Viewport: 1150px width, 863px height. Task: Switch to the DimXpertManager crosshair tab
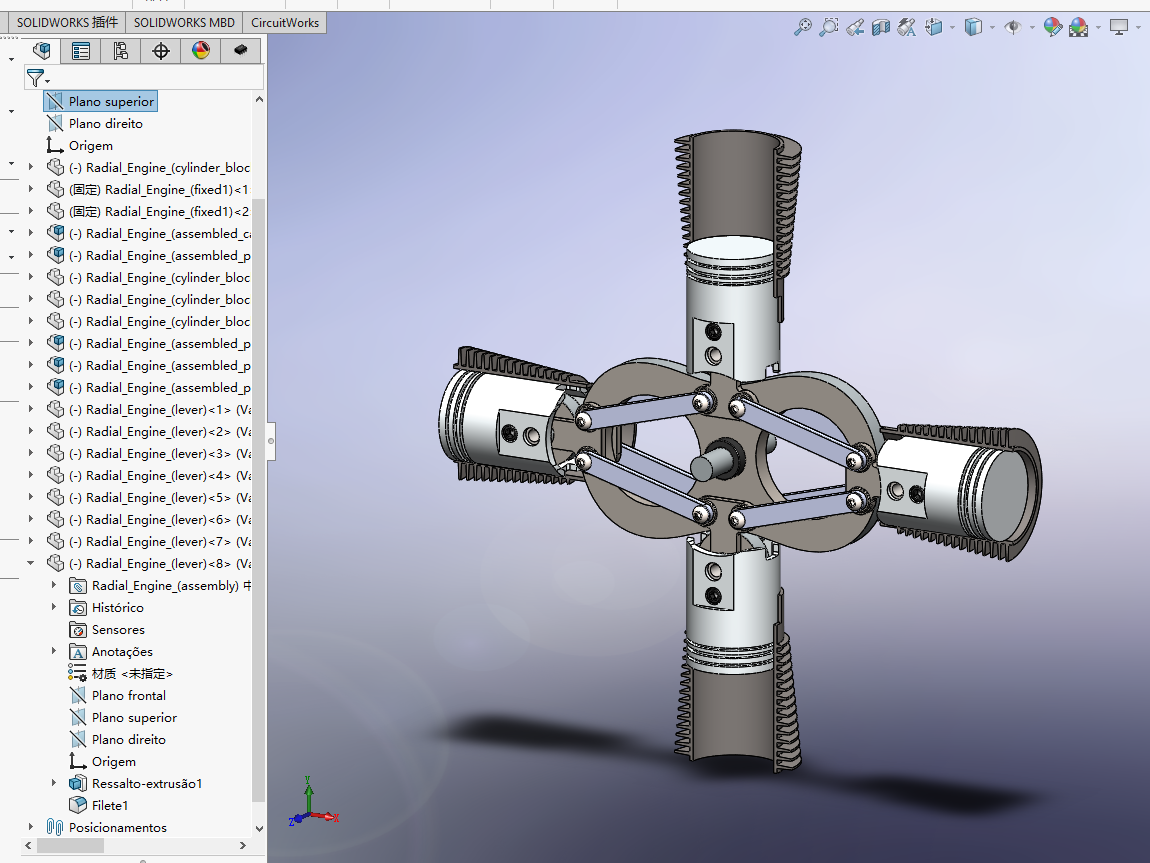click(161, 51)
